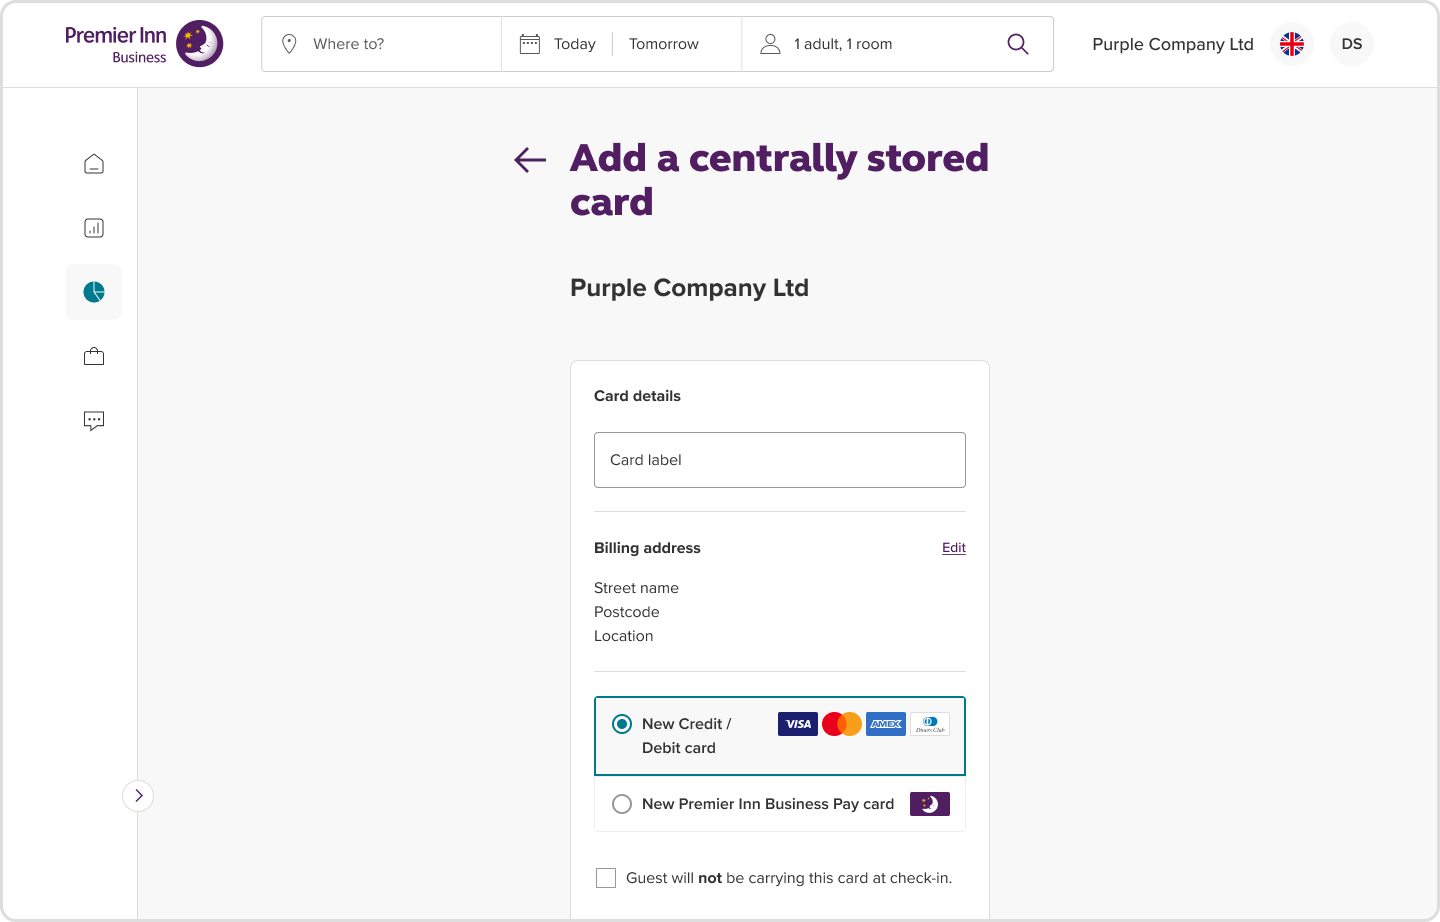Tick Guest will not be carrying card checkbox
The width and height of the screenshot is (1440, 922).
(606, 878)
